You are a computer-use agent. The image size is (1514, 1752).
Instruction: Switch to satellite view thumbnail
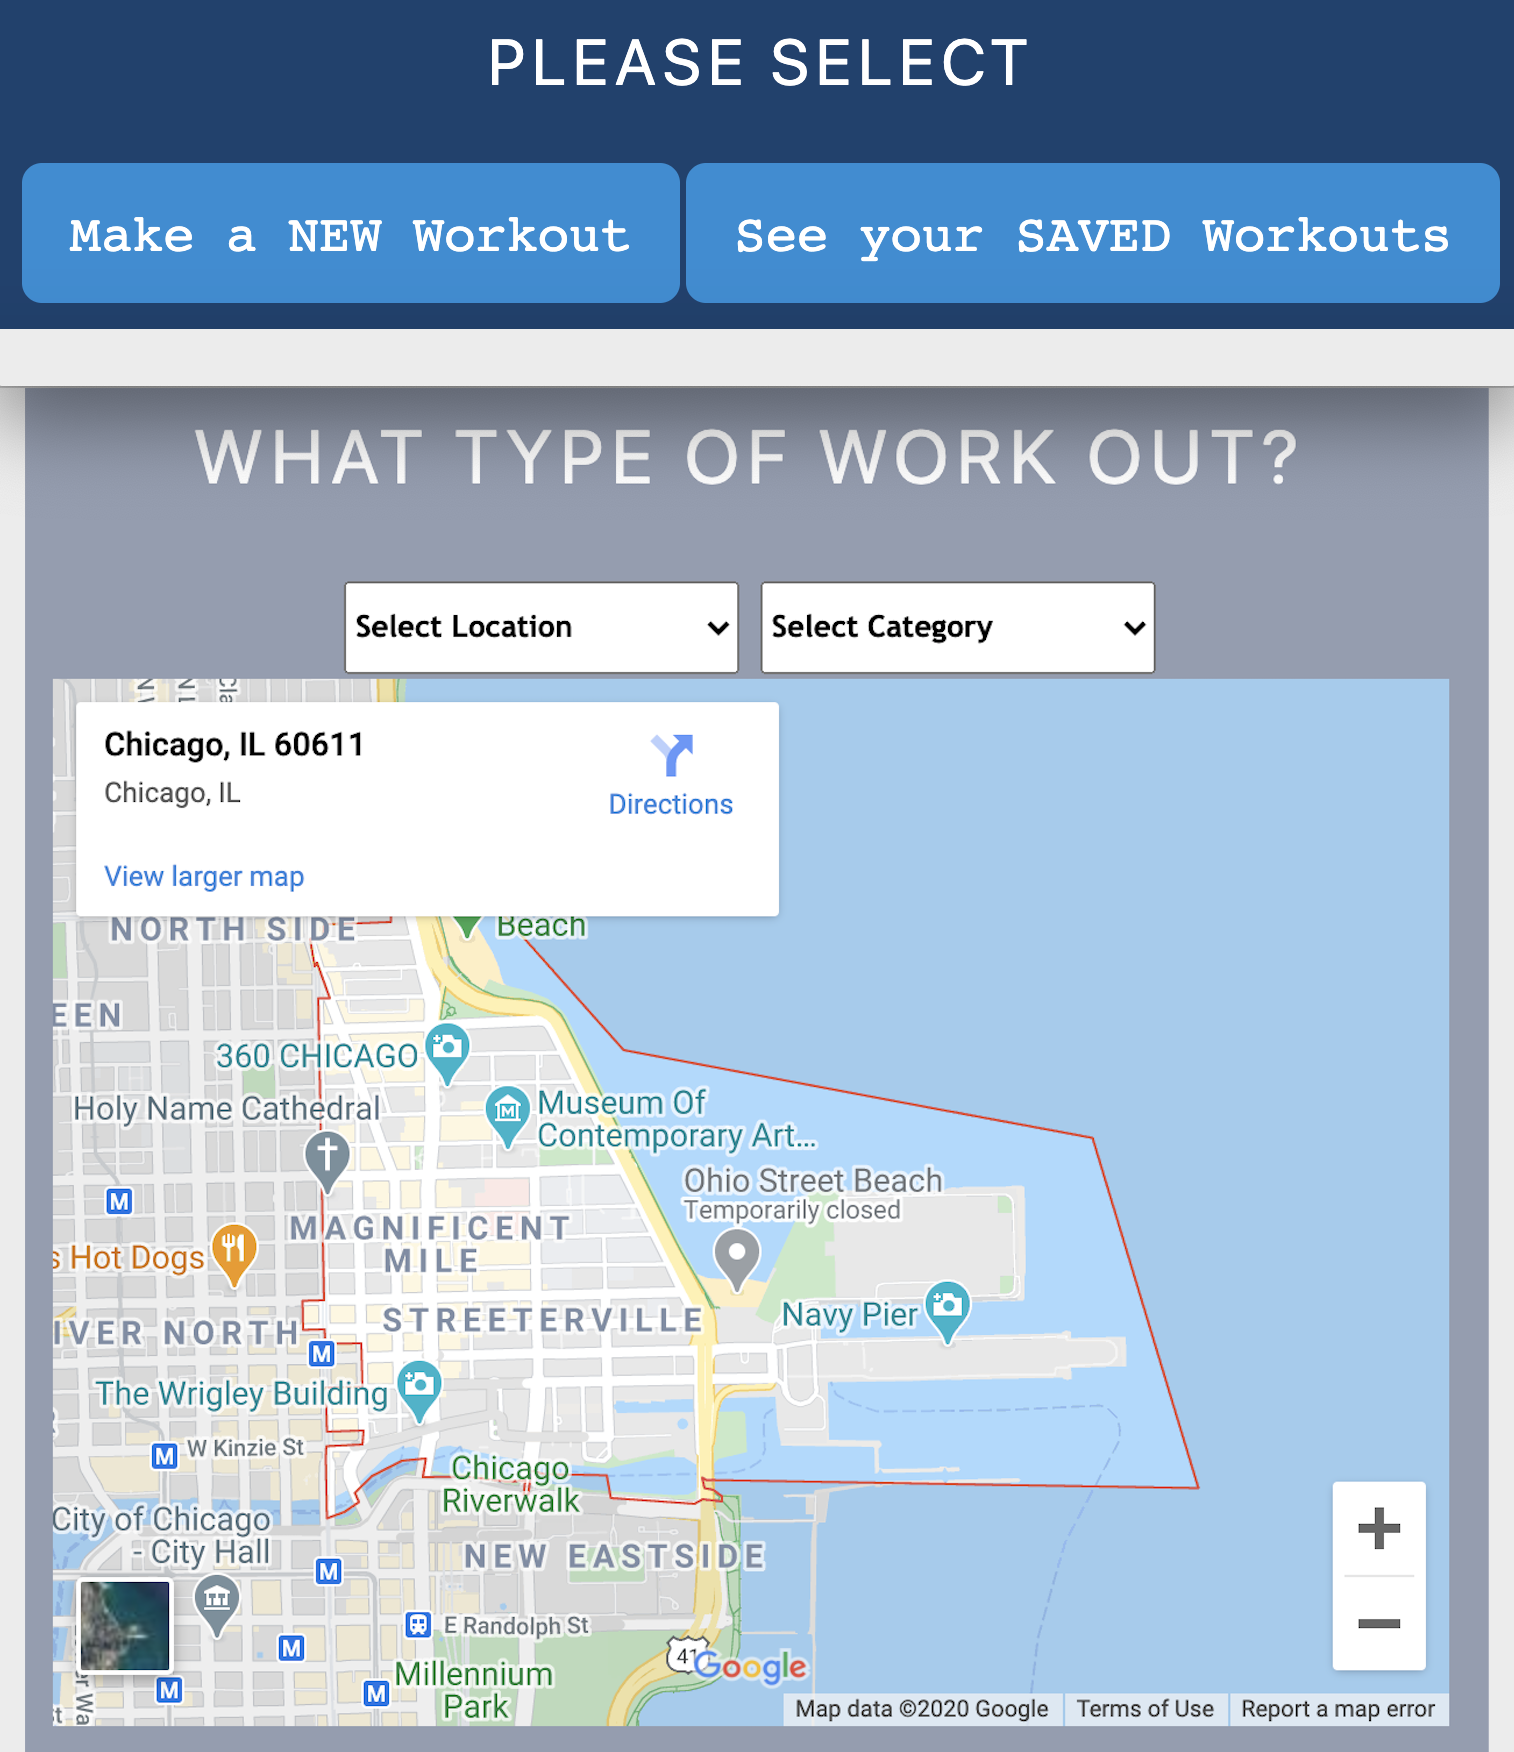pos(125,1625)
